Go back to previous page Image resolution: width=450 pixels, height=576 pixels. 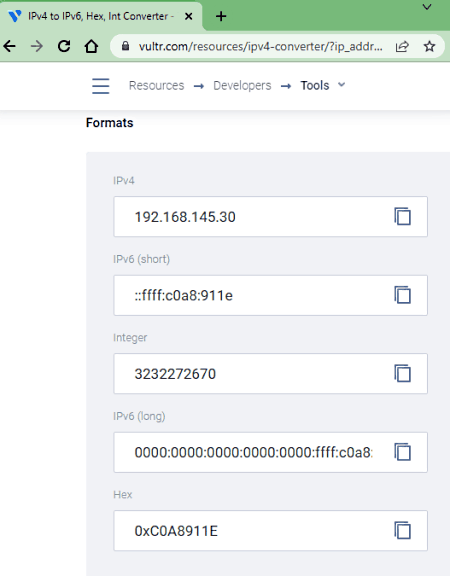10,46
